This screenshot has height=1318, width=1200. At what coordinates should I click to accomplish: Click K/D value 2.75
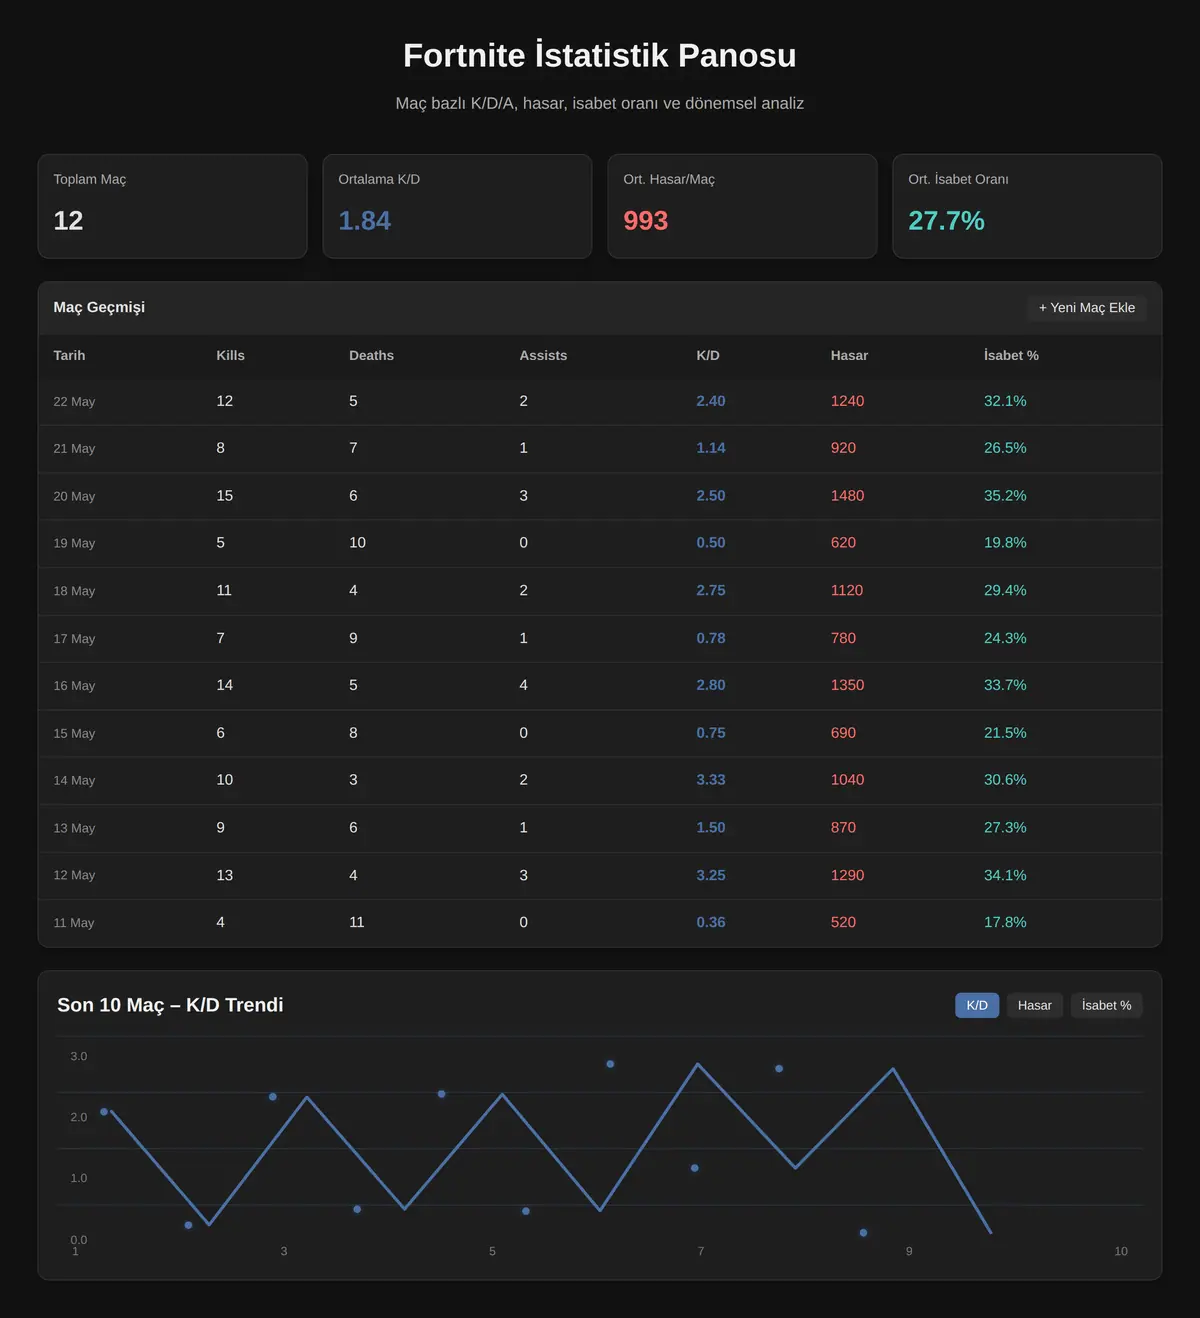coord(711,590)
